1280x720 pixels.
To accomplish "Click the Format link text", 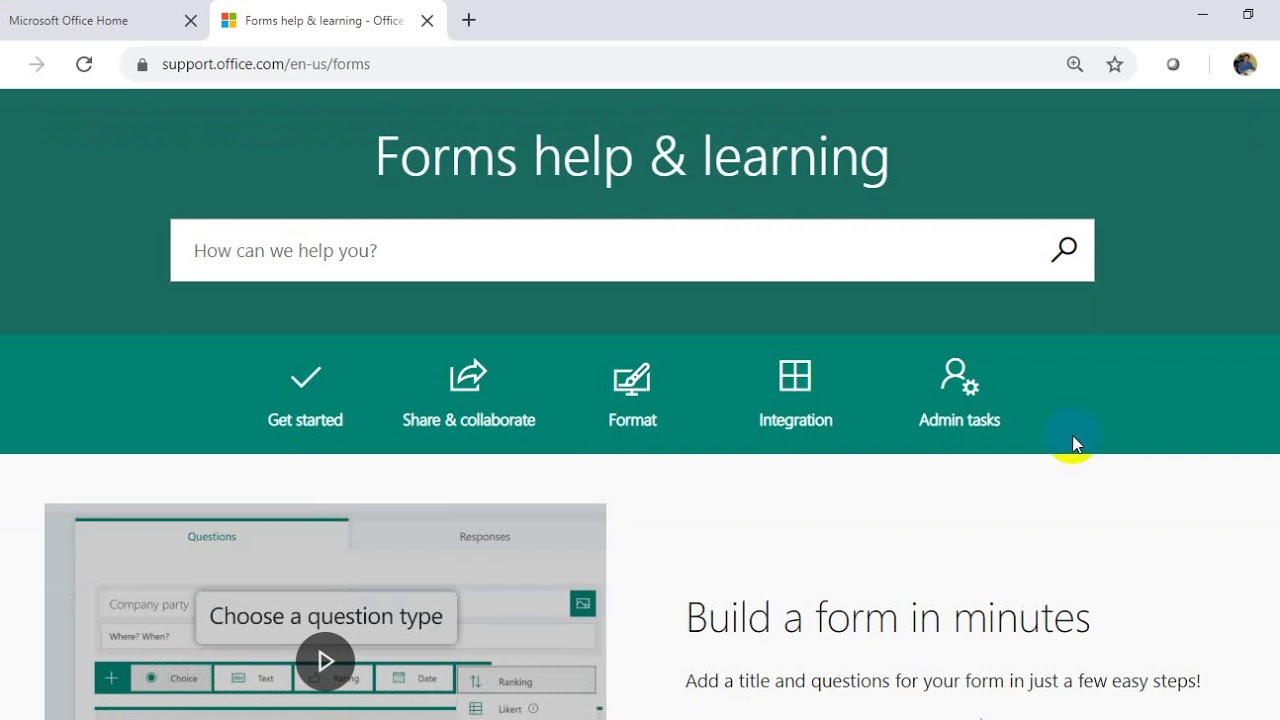I will (x=632, y=420).
